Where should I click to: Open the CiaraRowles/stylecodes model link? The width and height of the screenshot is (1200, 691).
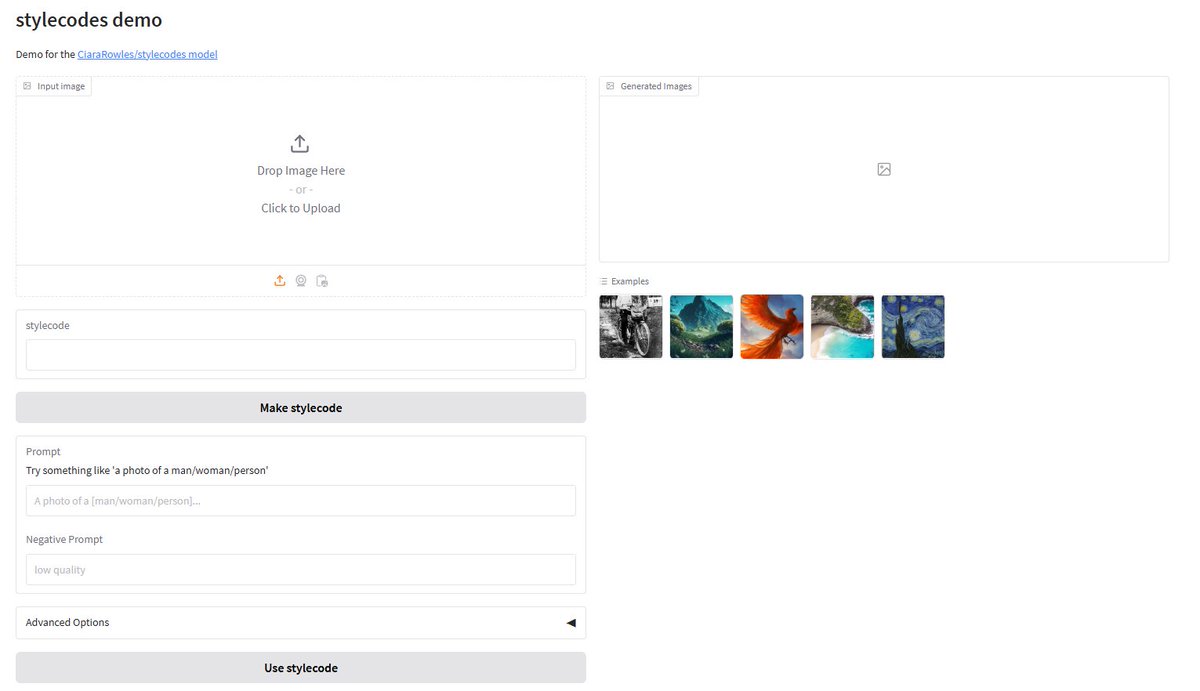[147, 54]
